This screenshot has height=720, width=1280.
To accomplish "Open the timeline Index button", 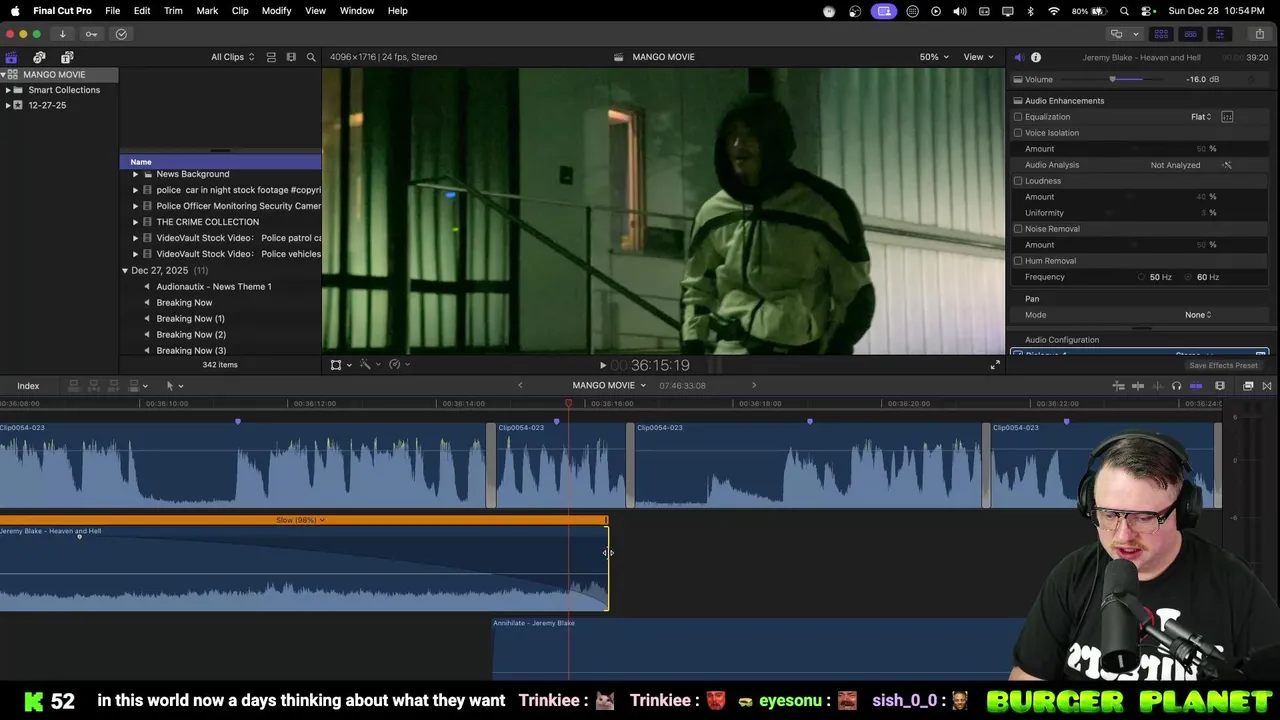I will click(x=28, y=386).
